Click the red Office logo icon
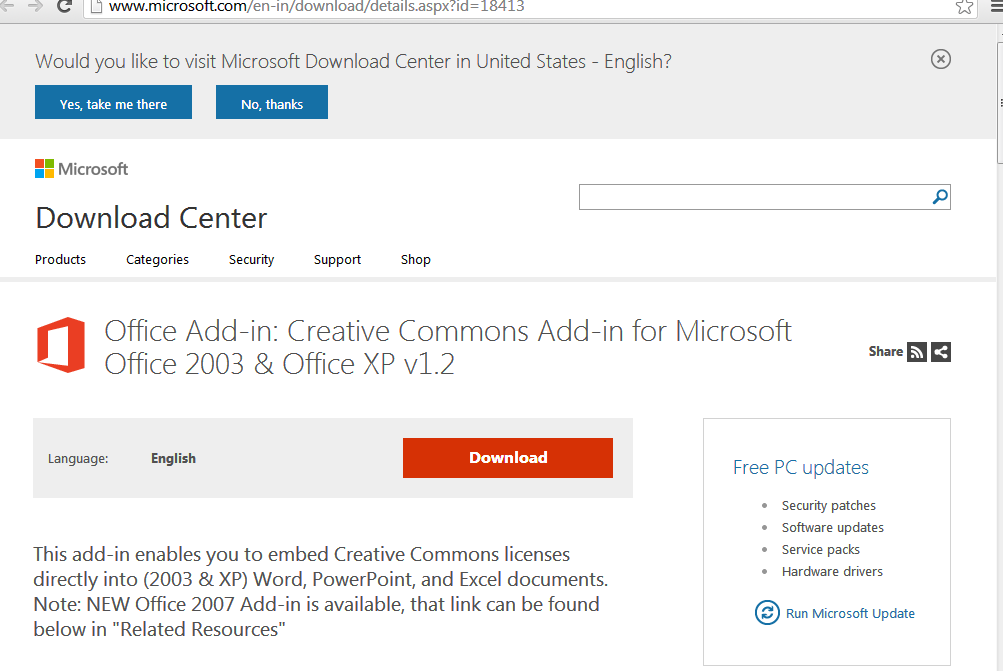The height and width of the screenshot is (671, 1003). pyautogui.click(x=61, y=345)
